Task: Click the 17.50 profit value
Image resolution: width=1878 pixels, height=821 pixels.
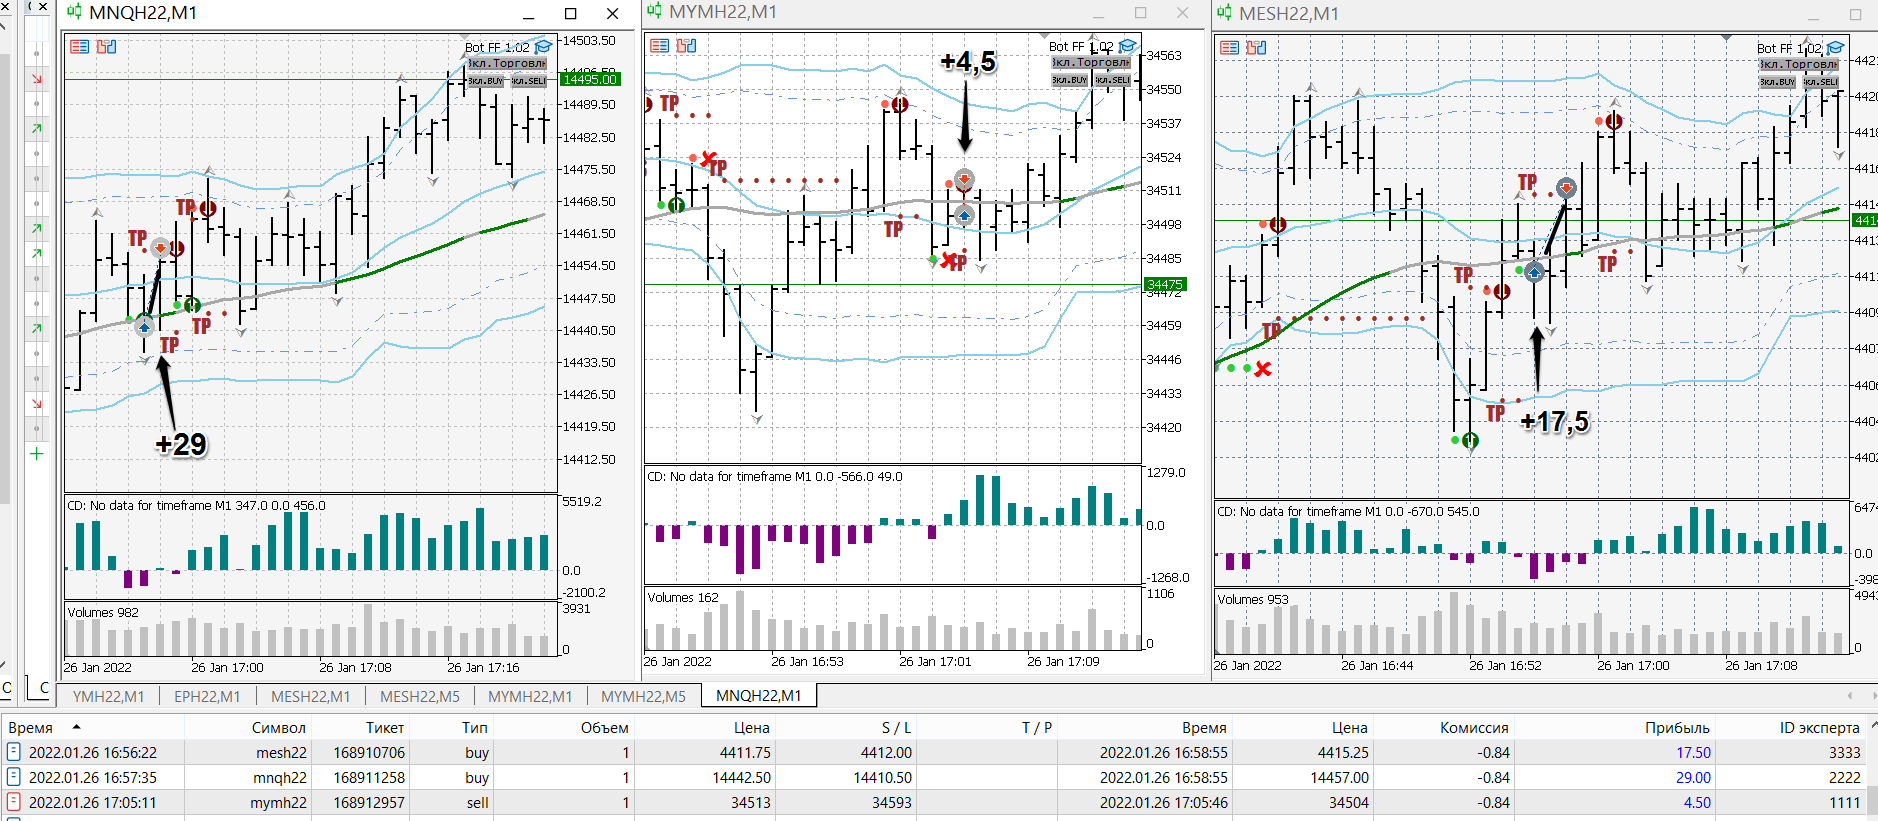Action: pos(1694,753)
